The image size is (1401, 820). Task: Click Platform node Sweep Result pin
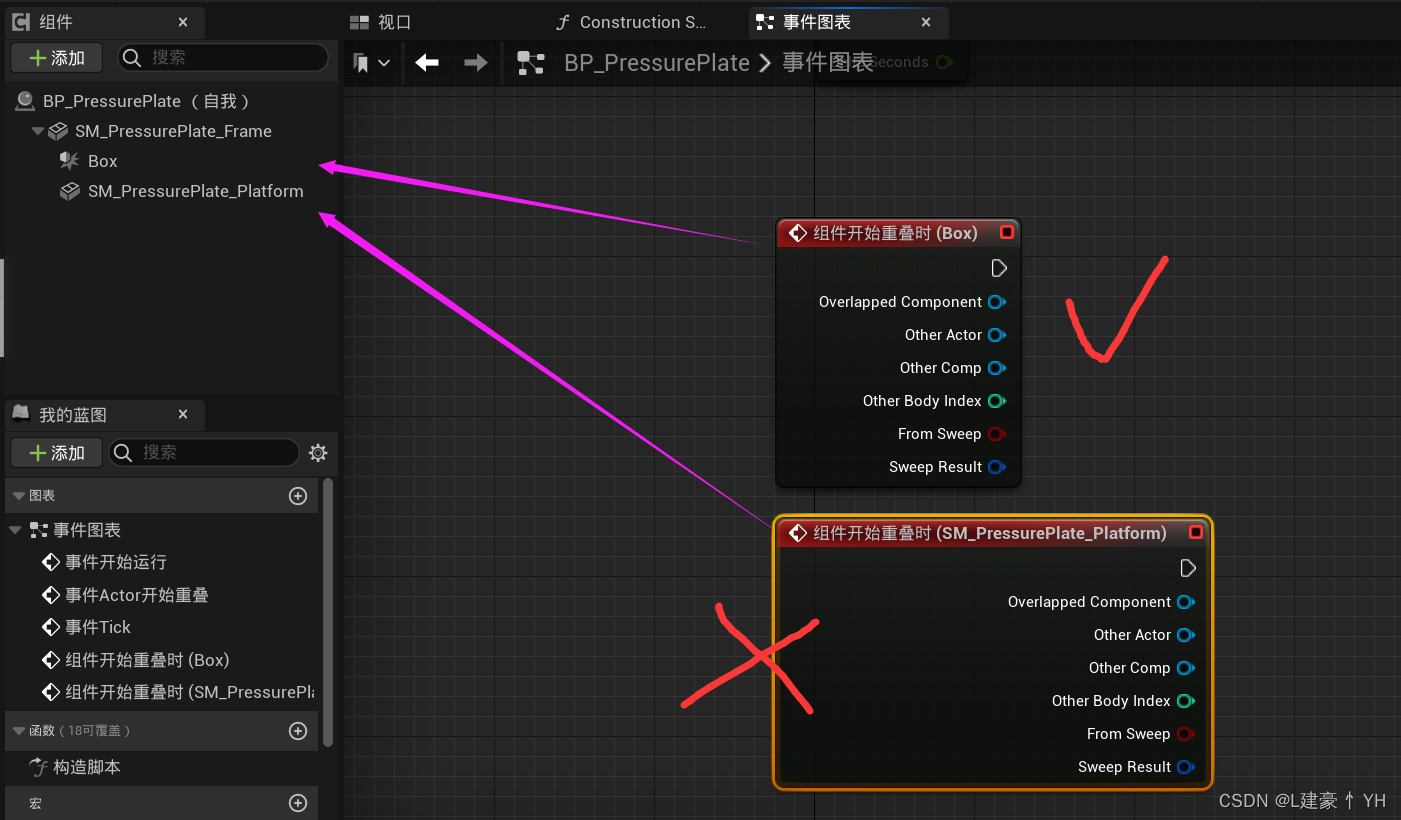coord(1186,767)
